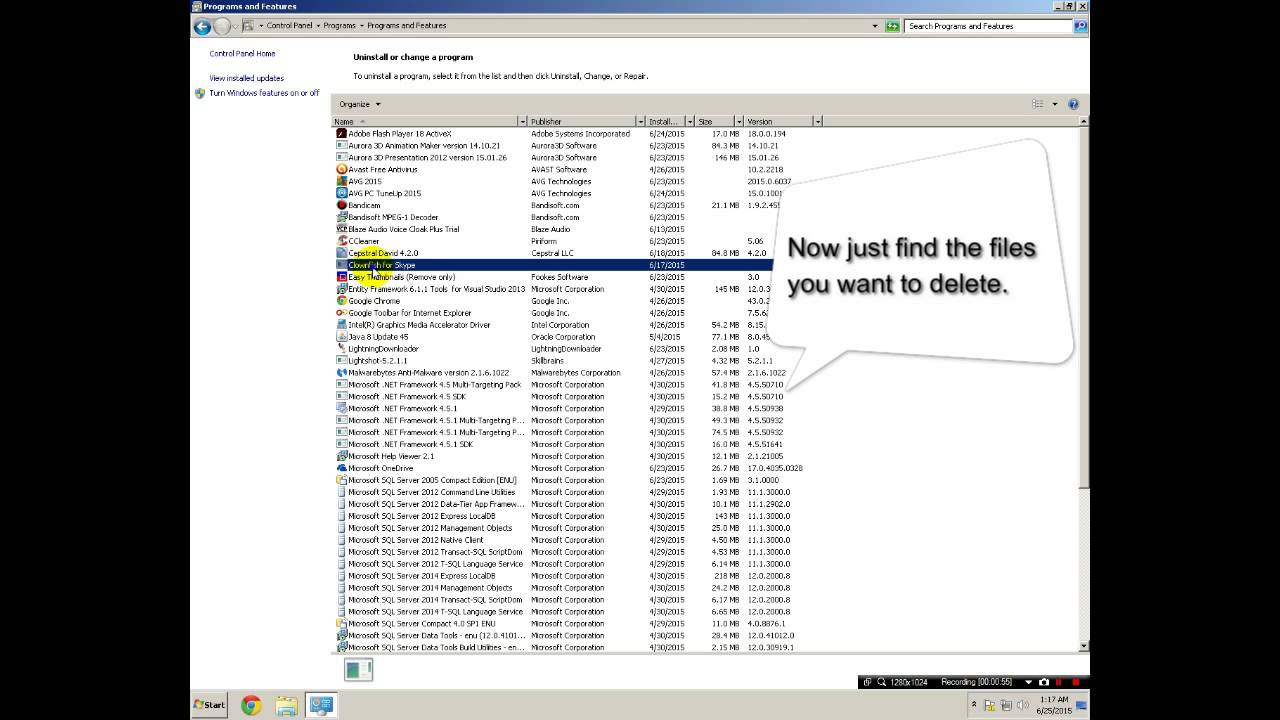The width and height of the screenshot is (1280, 720).
Task: Select the Google Toolbar for Internet Explorer icon
Action: 341,313
